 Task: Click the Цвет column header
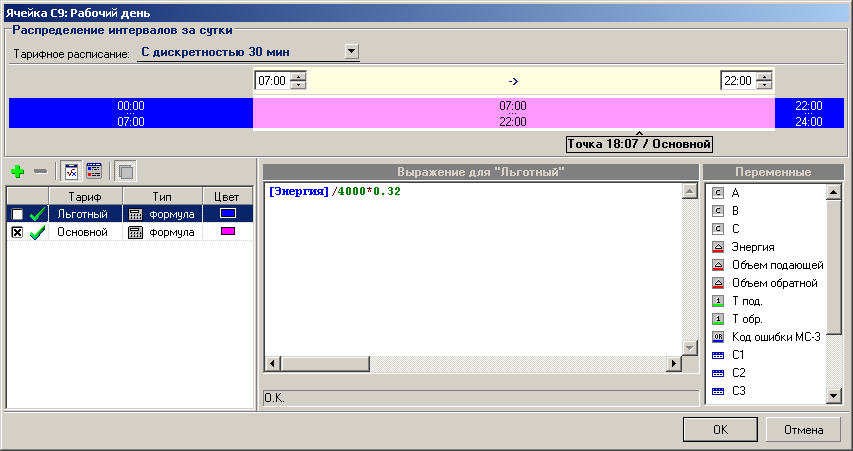click(227, 196)
